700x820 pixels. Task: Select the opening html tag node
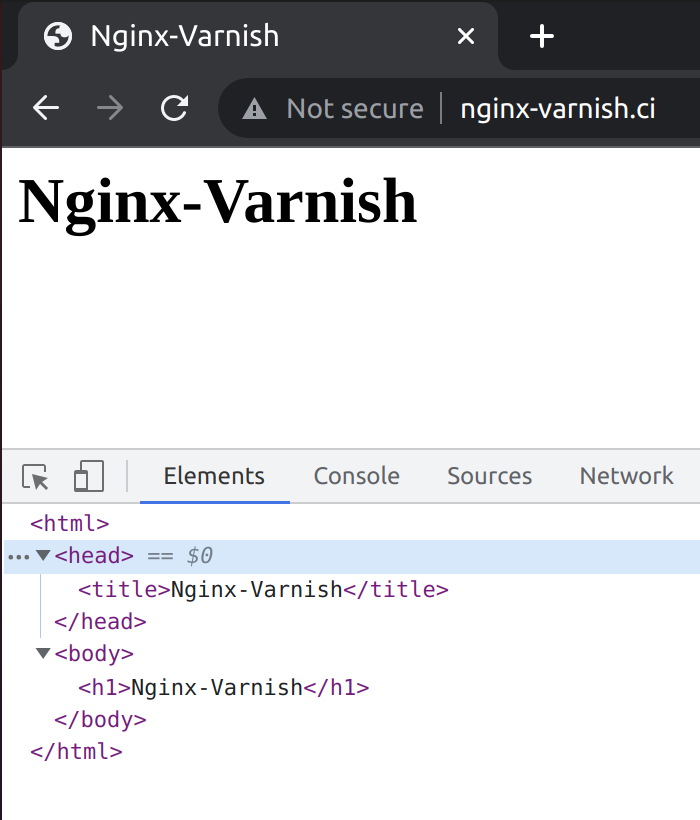click(x=70, y=523)
